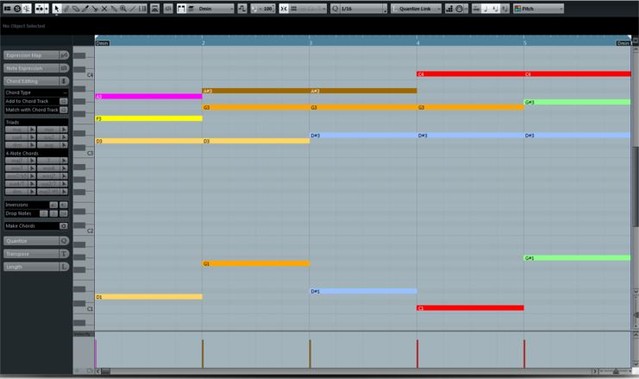Screen dimensions: 639x379
Task: Click the Show Info line icon
Action: pos(7,8)
